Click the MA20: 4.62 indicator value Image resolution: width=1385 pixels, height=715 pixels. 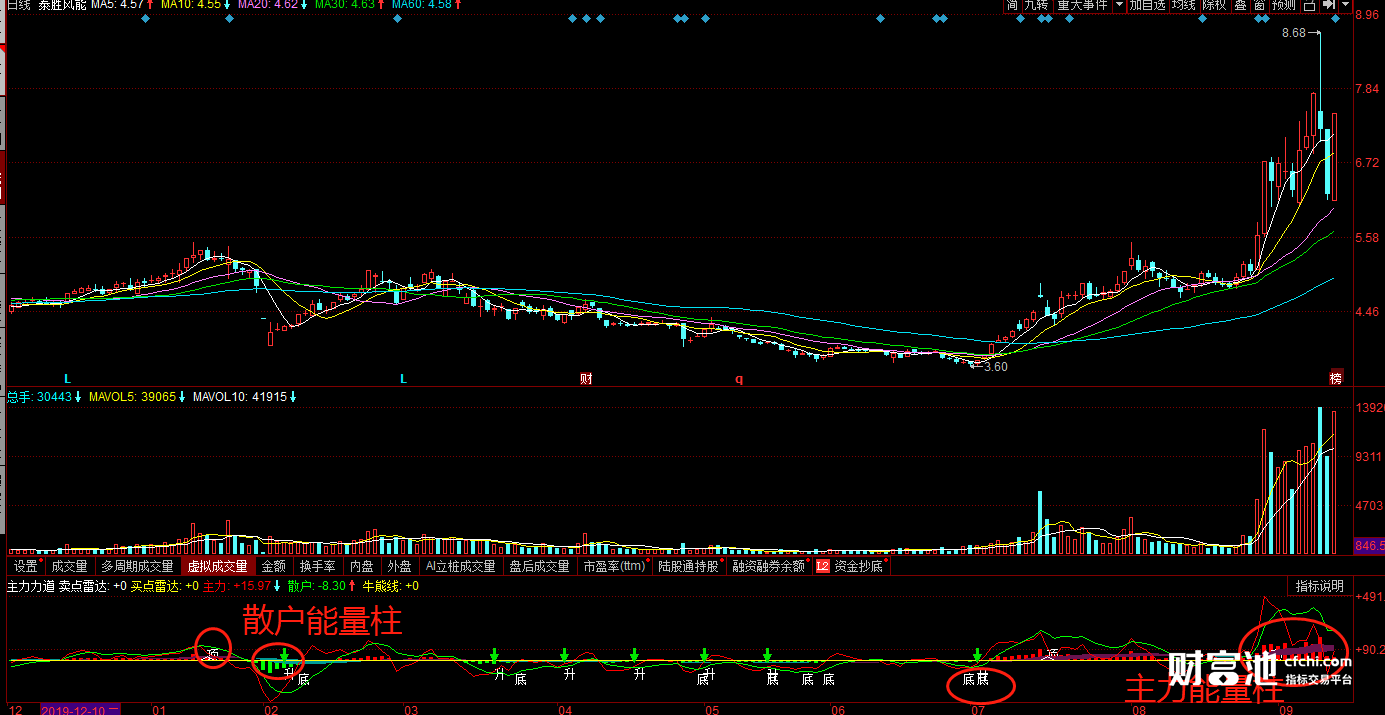click(267, 4)
